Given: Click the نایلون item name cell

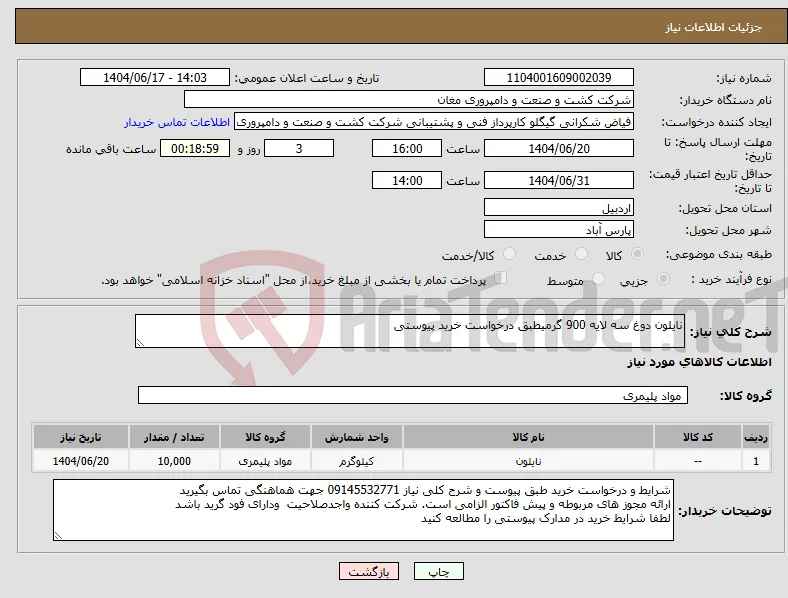Looking at the screenshot, I should click(528, 461).
